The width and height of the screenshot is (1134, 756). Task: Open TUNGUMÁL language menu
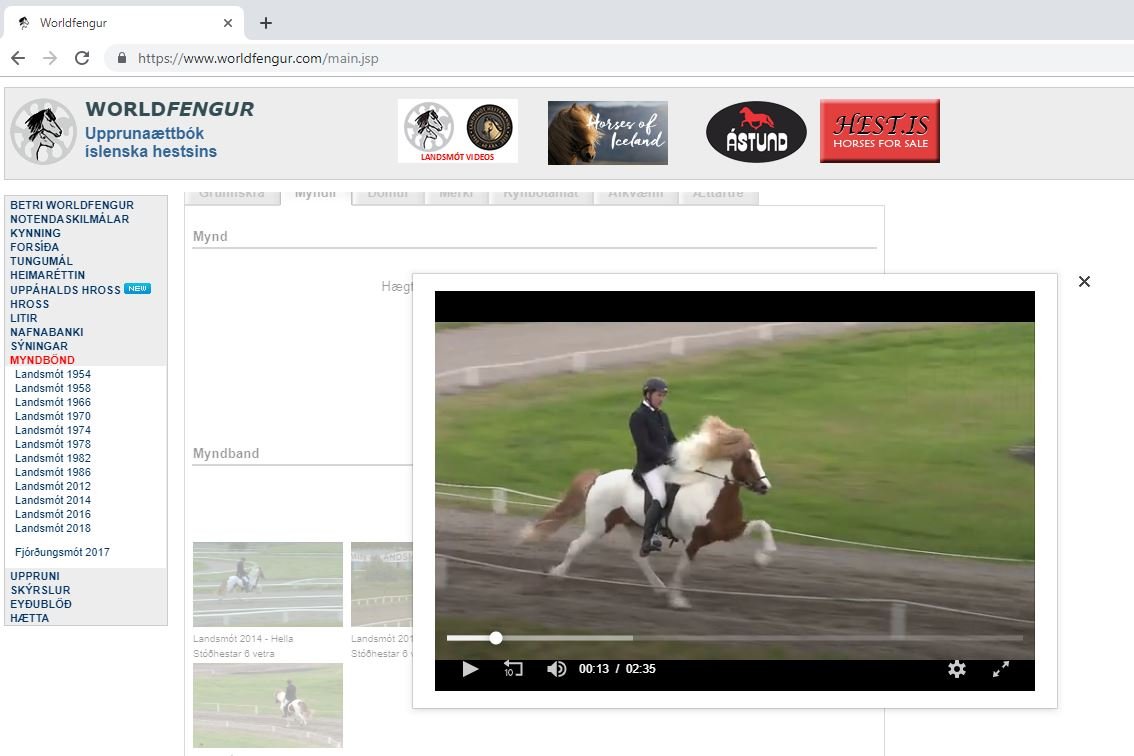pos(41,261)
